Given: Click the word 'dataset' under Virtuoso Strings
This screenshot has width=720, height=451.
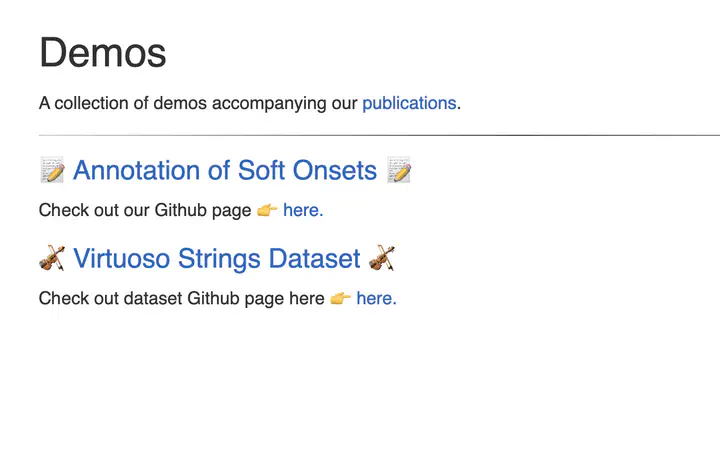Looking at the screenshot, I should [152, 298].
